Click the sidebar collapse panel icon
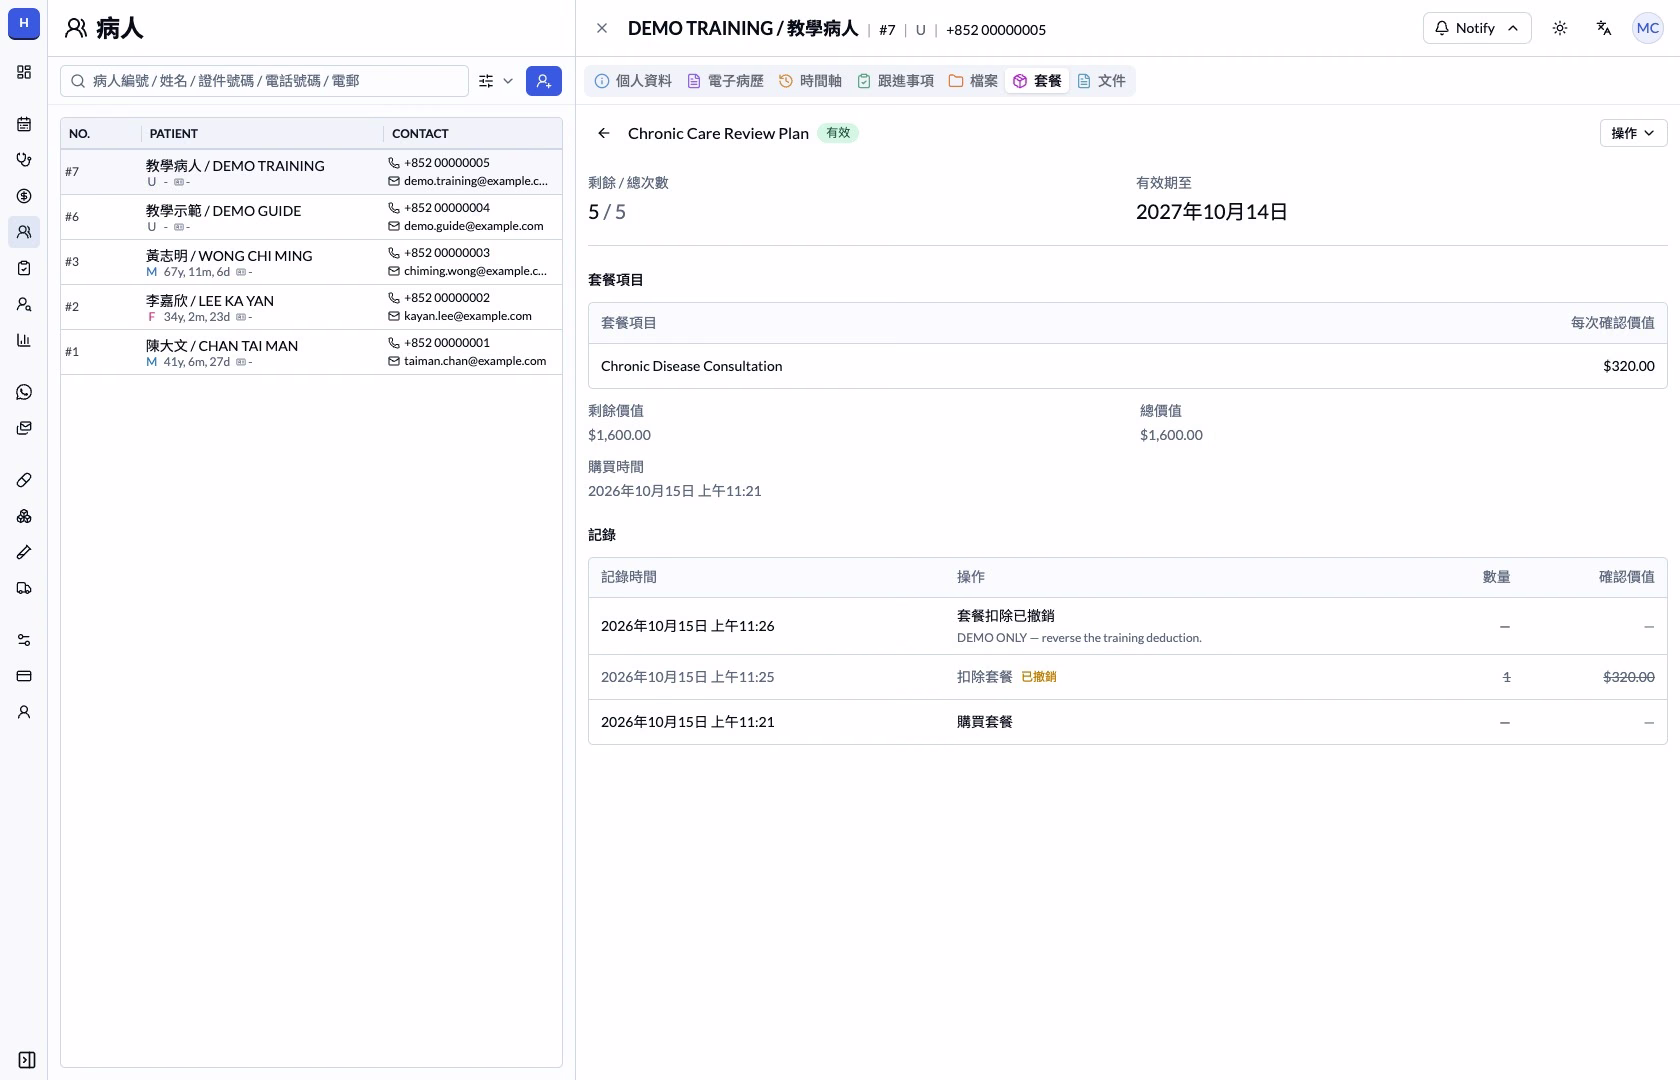This screenshot has height=1080, width=1680. coord(27,1060)
